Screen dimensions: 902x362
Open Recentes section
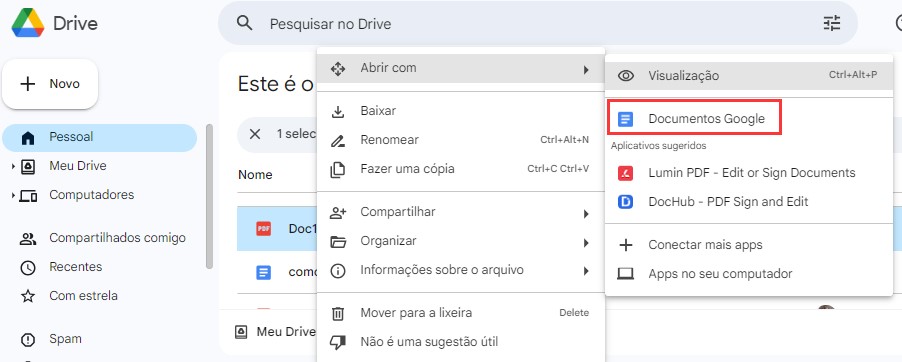[x=75, y=266]
